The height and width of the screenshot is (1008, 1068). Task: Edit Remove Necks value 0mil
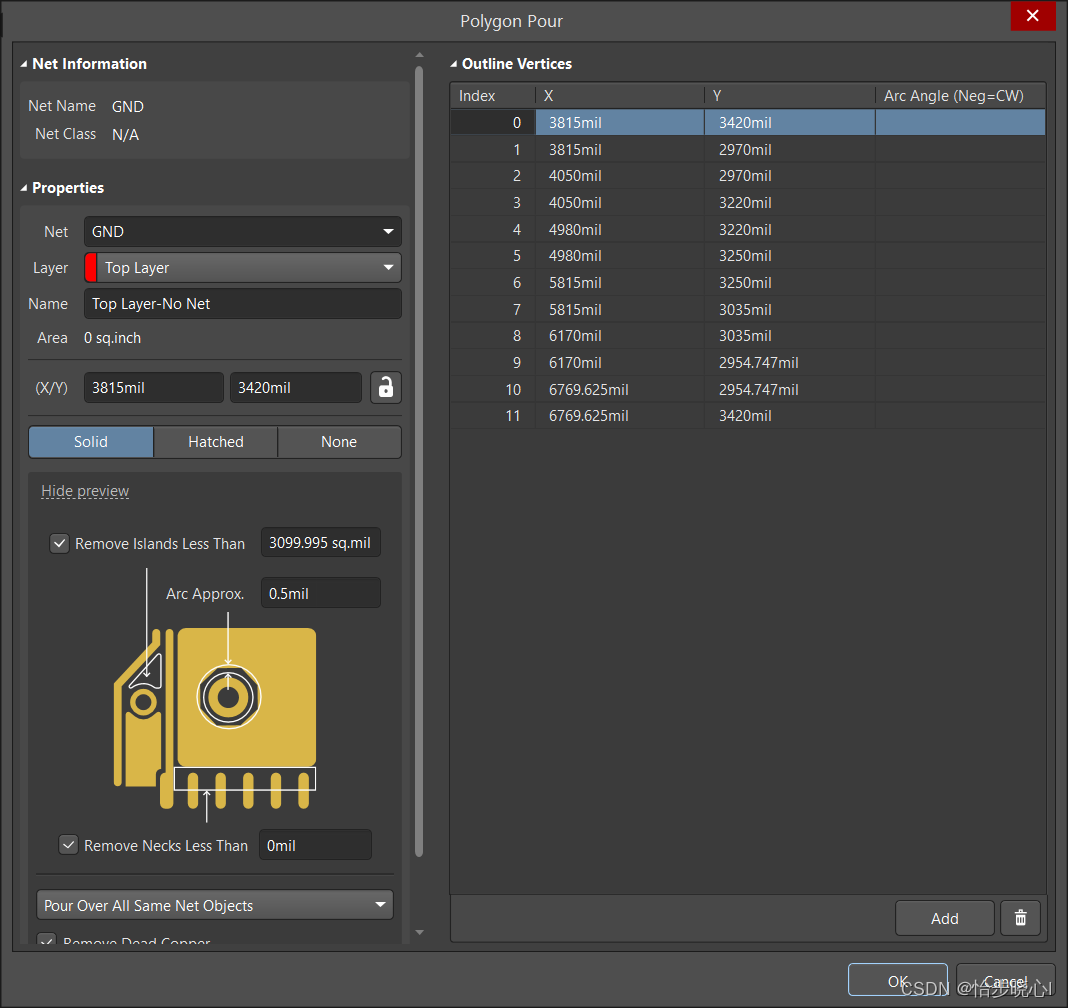pyautogui.click(x=315, y=845)
